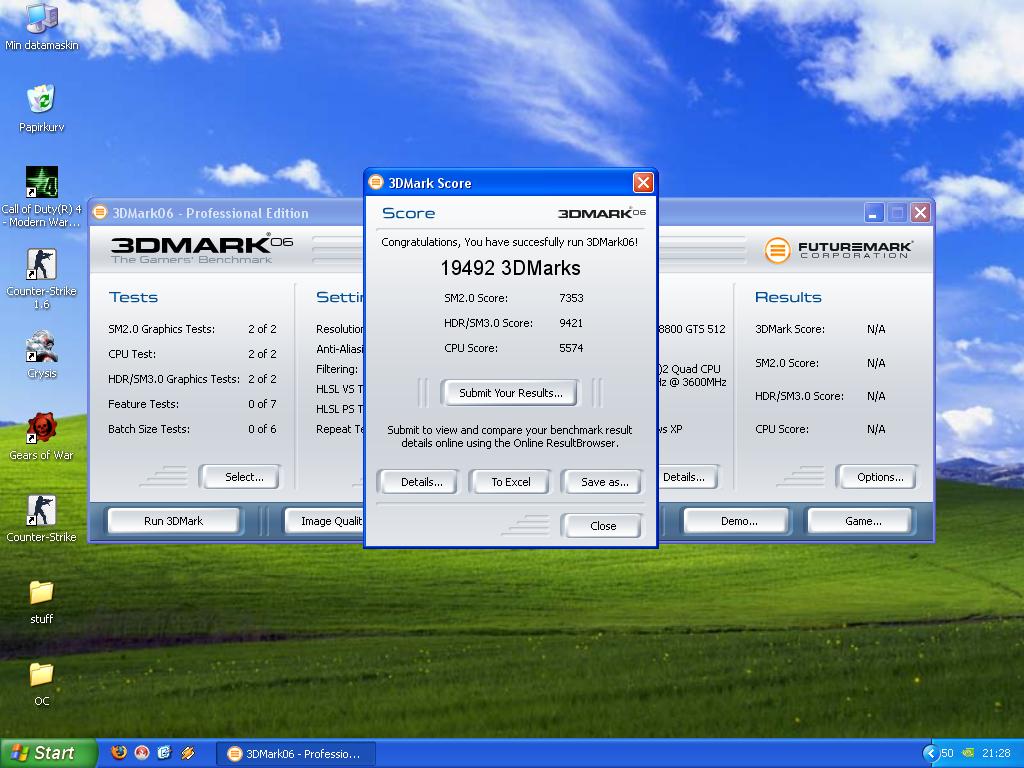This screenshot has width=1024, height=768.
Task: Close the 3DMark Score dialog with X
Action: [x=643, y=183]
